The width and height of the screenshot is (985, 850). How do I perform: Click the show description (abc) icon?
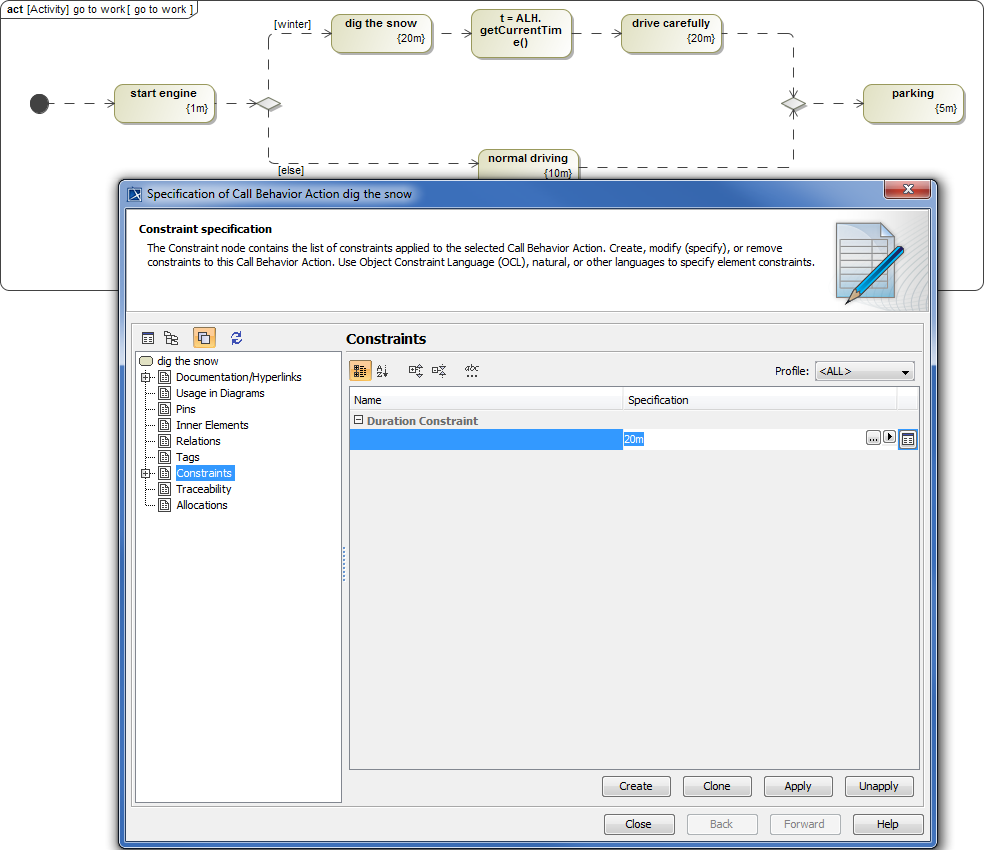point(471,371)
